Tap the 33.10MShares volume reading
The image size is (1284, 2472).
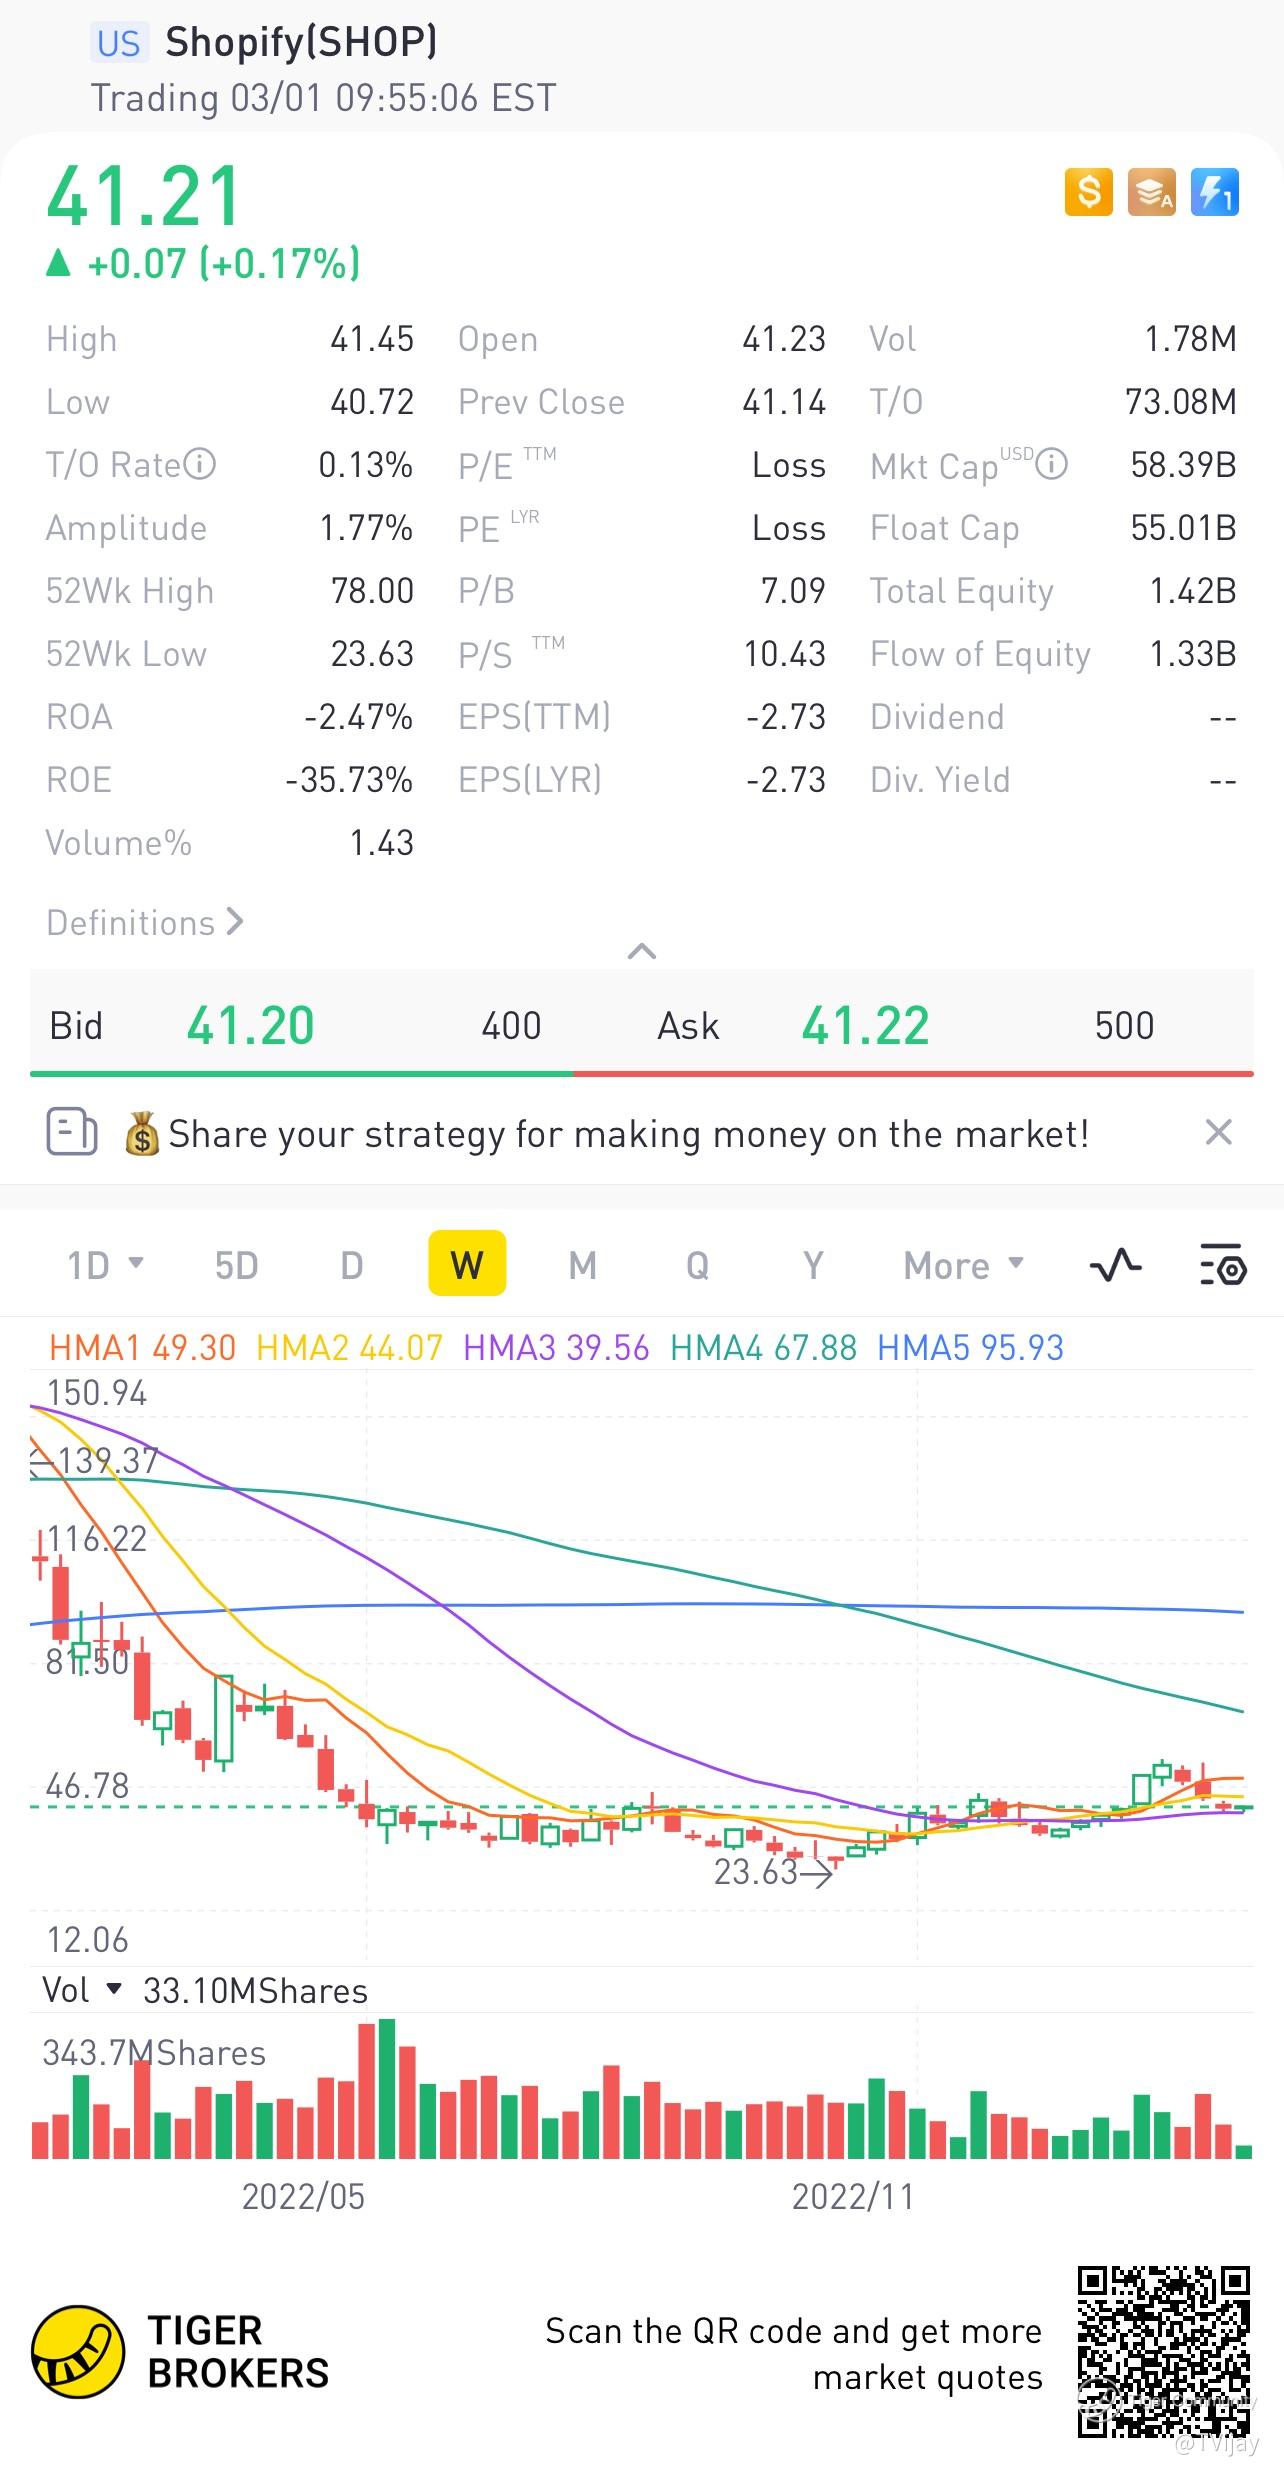tap(255, 1990)
